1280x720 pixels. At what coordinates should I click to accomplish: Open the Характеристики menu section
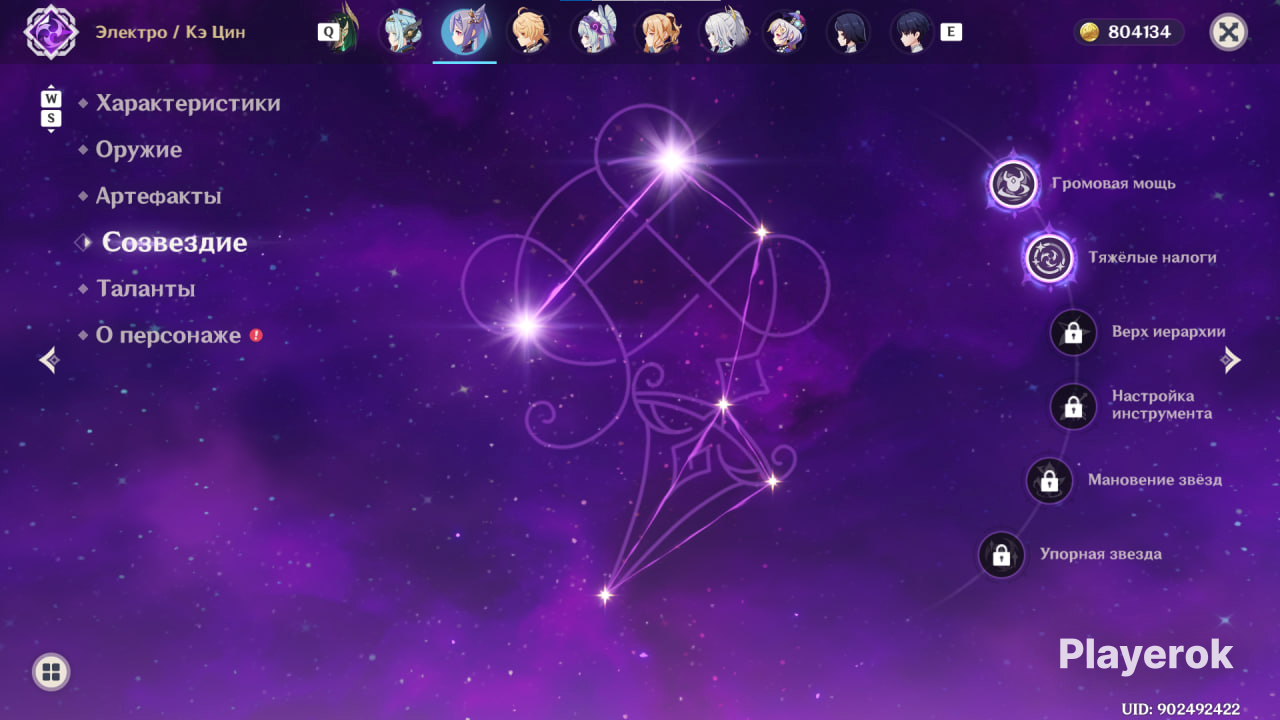click(188, 103)
